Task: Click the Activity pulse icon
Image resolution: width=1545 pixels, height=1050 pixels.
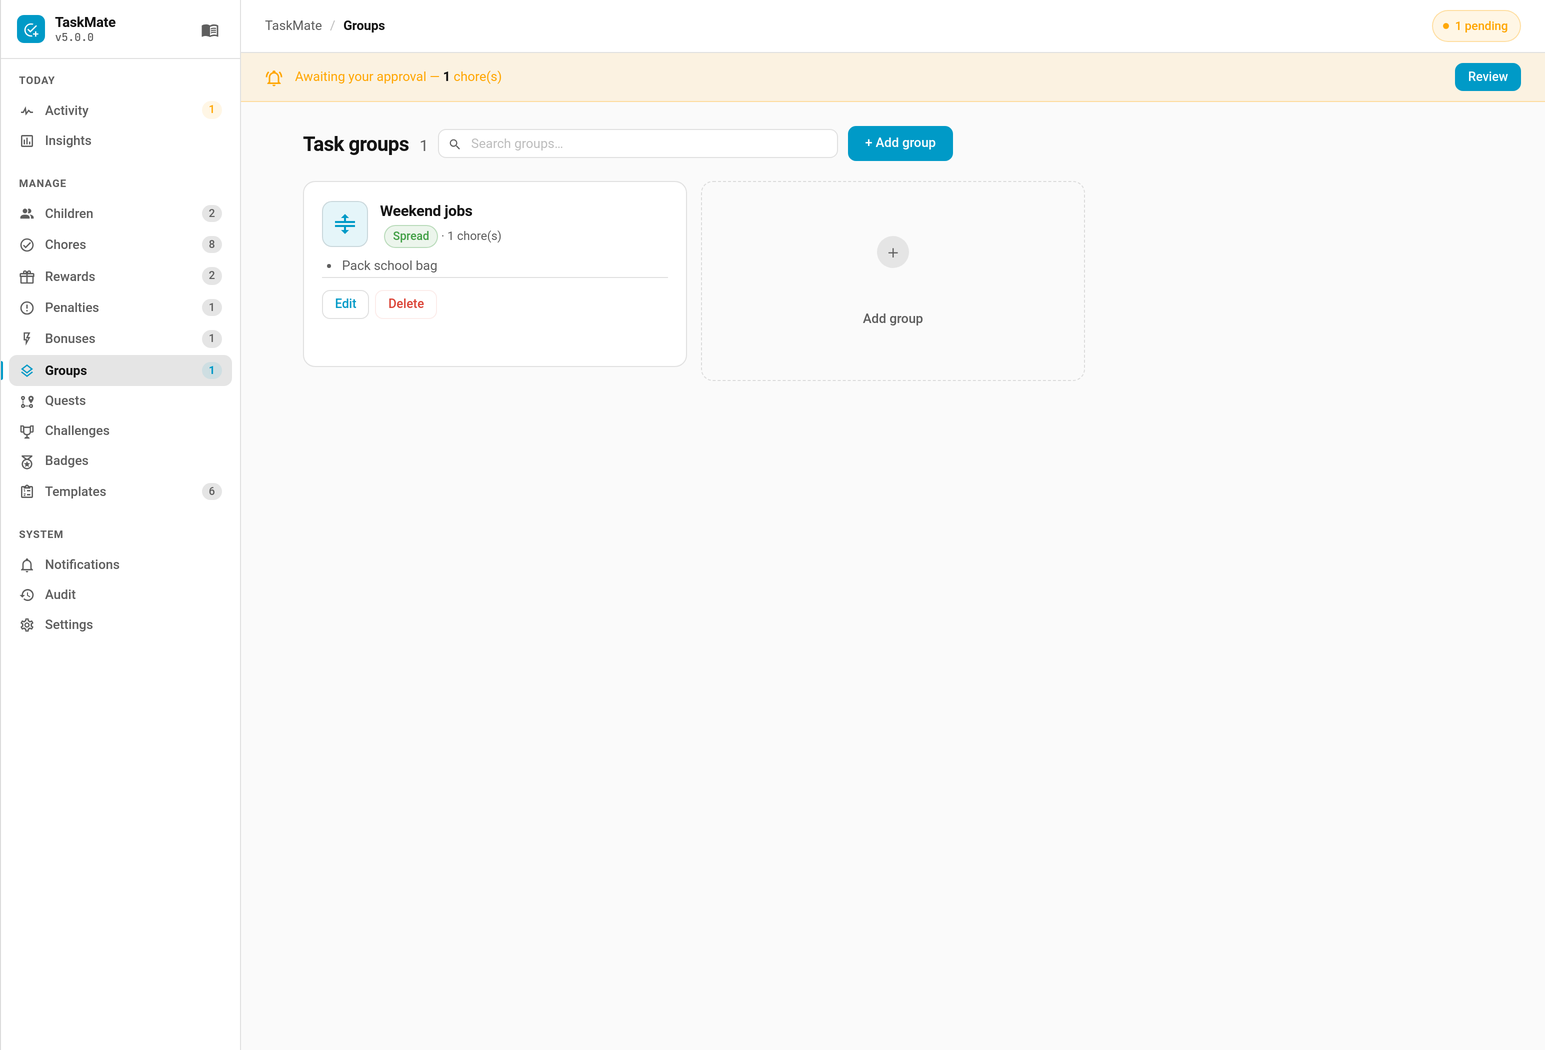Action: click(27, 111)
